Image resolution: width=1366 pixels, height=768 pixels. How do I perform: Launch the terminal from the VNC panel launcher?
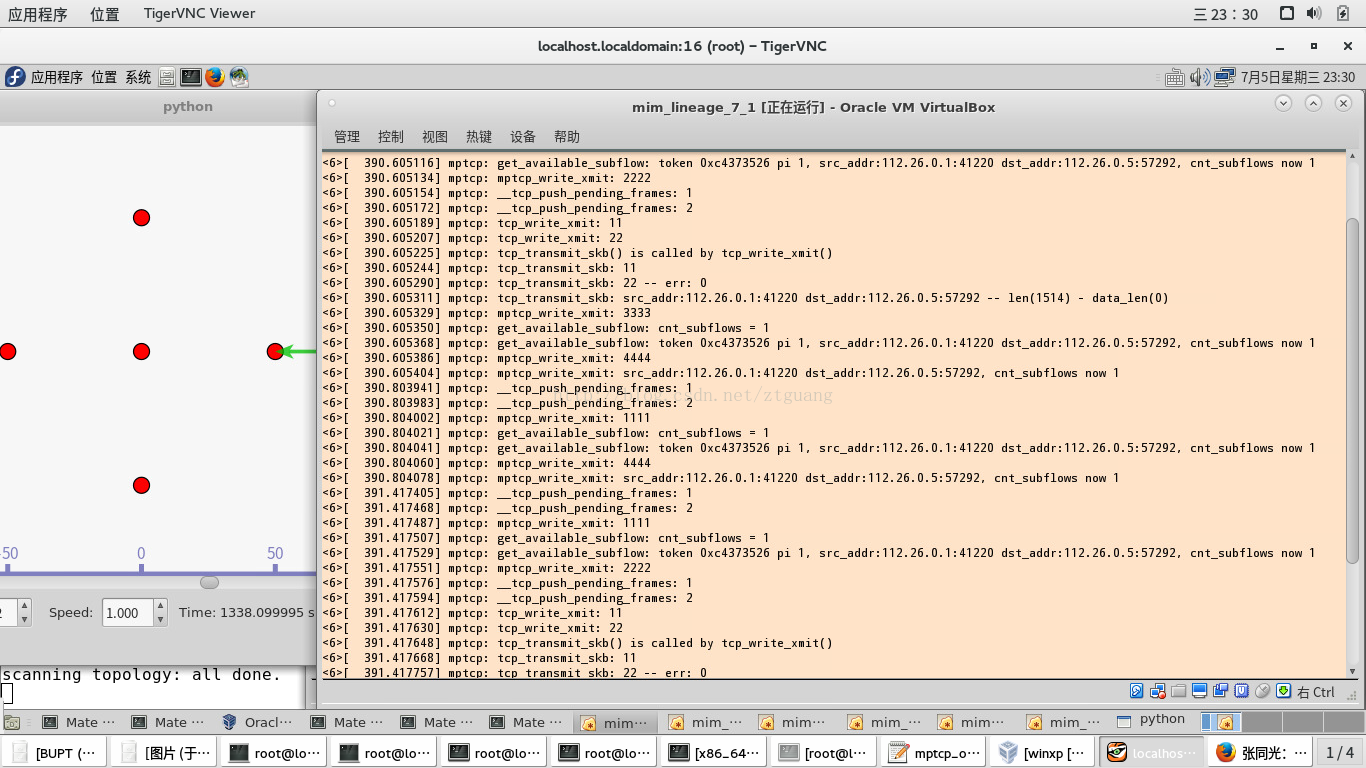[191, 77]
